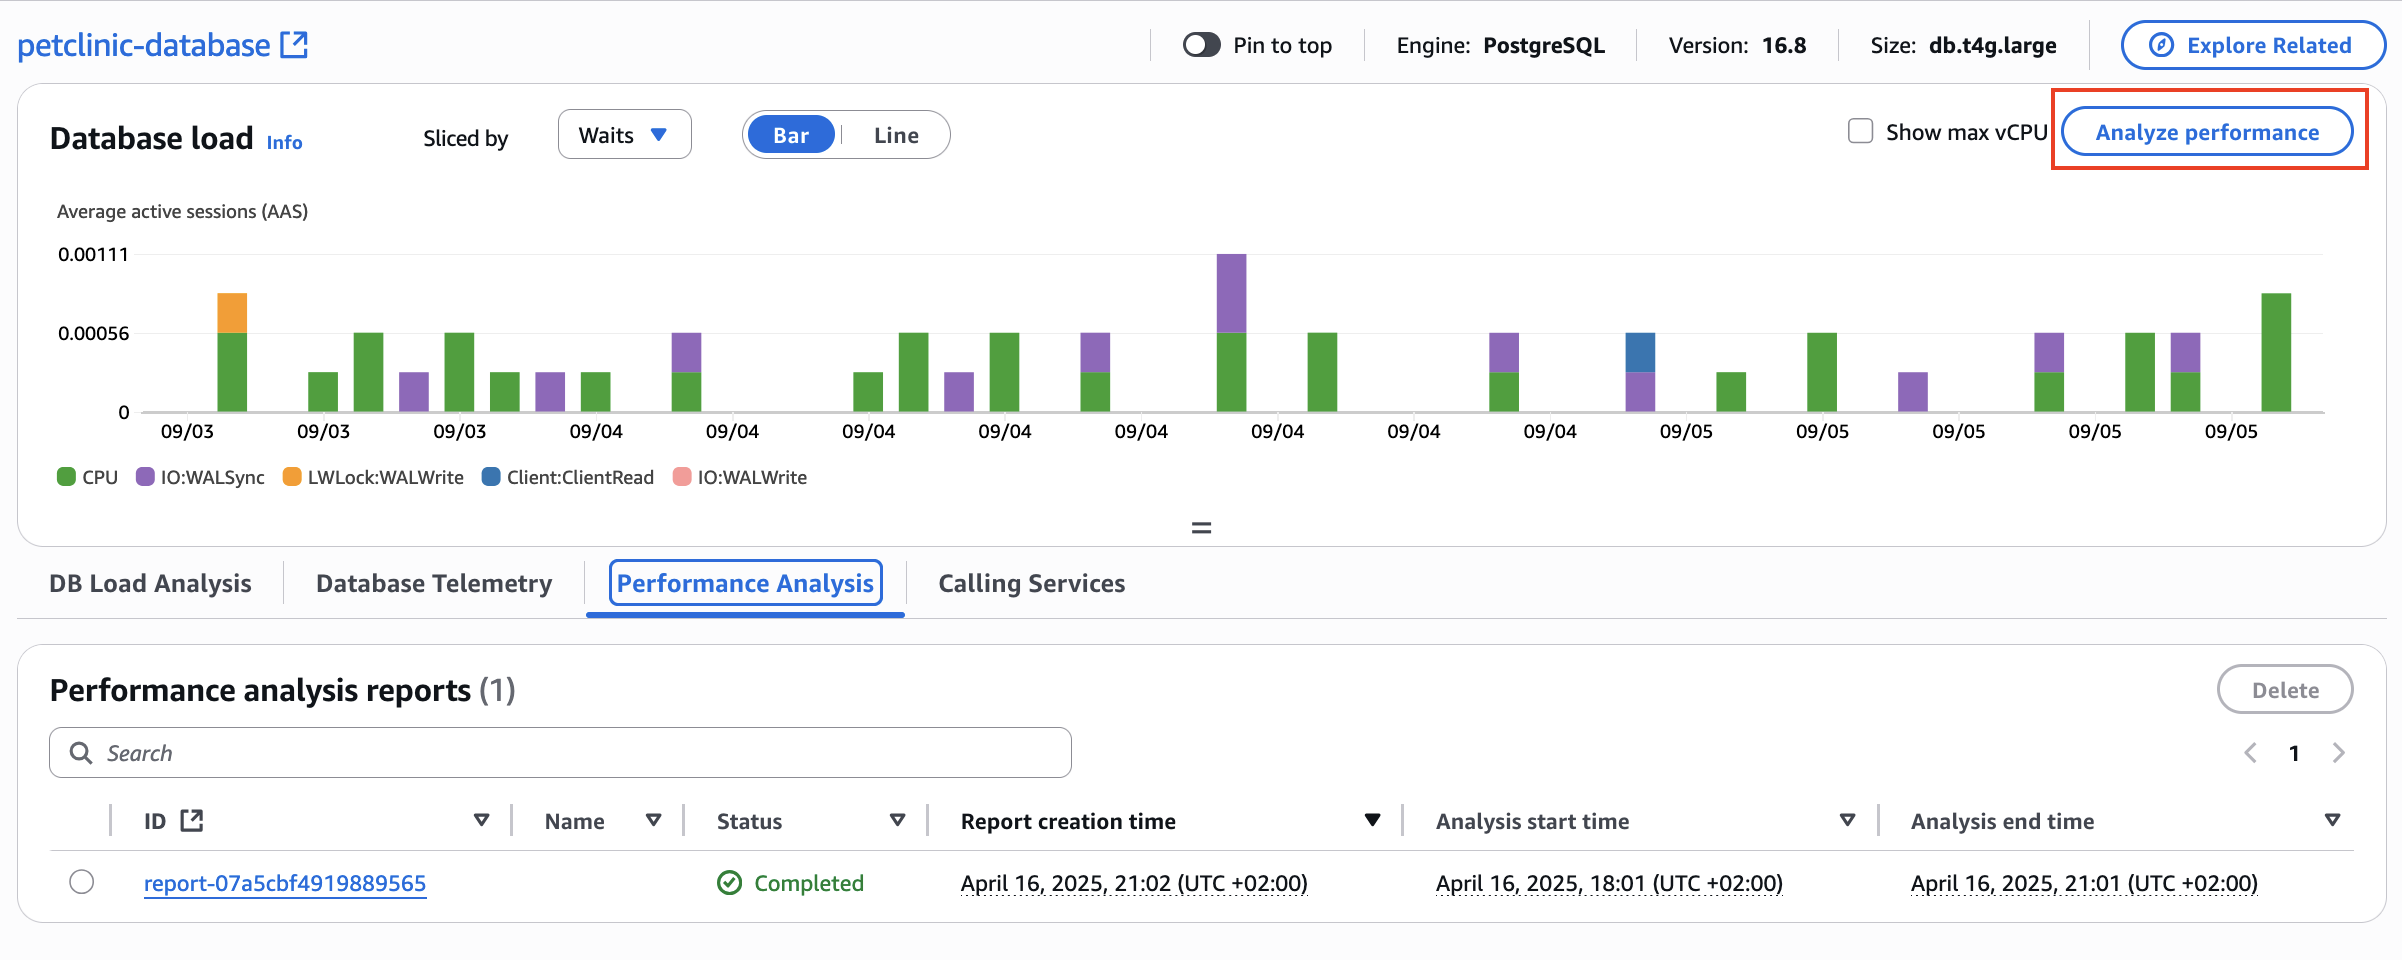Open report-07a5cbf4919889565 link
The height and width of the screenshot is (960, 2402).
click(x=285, y=883)
